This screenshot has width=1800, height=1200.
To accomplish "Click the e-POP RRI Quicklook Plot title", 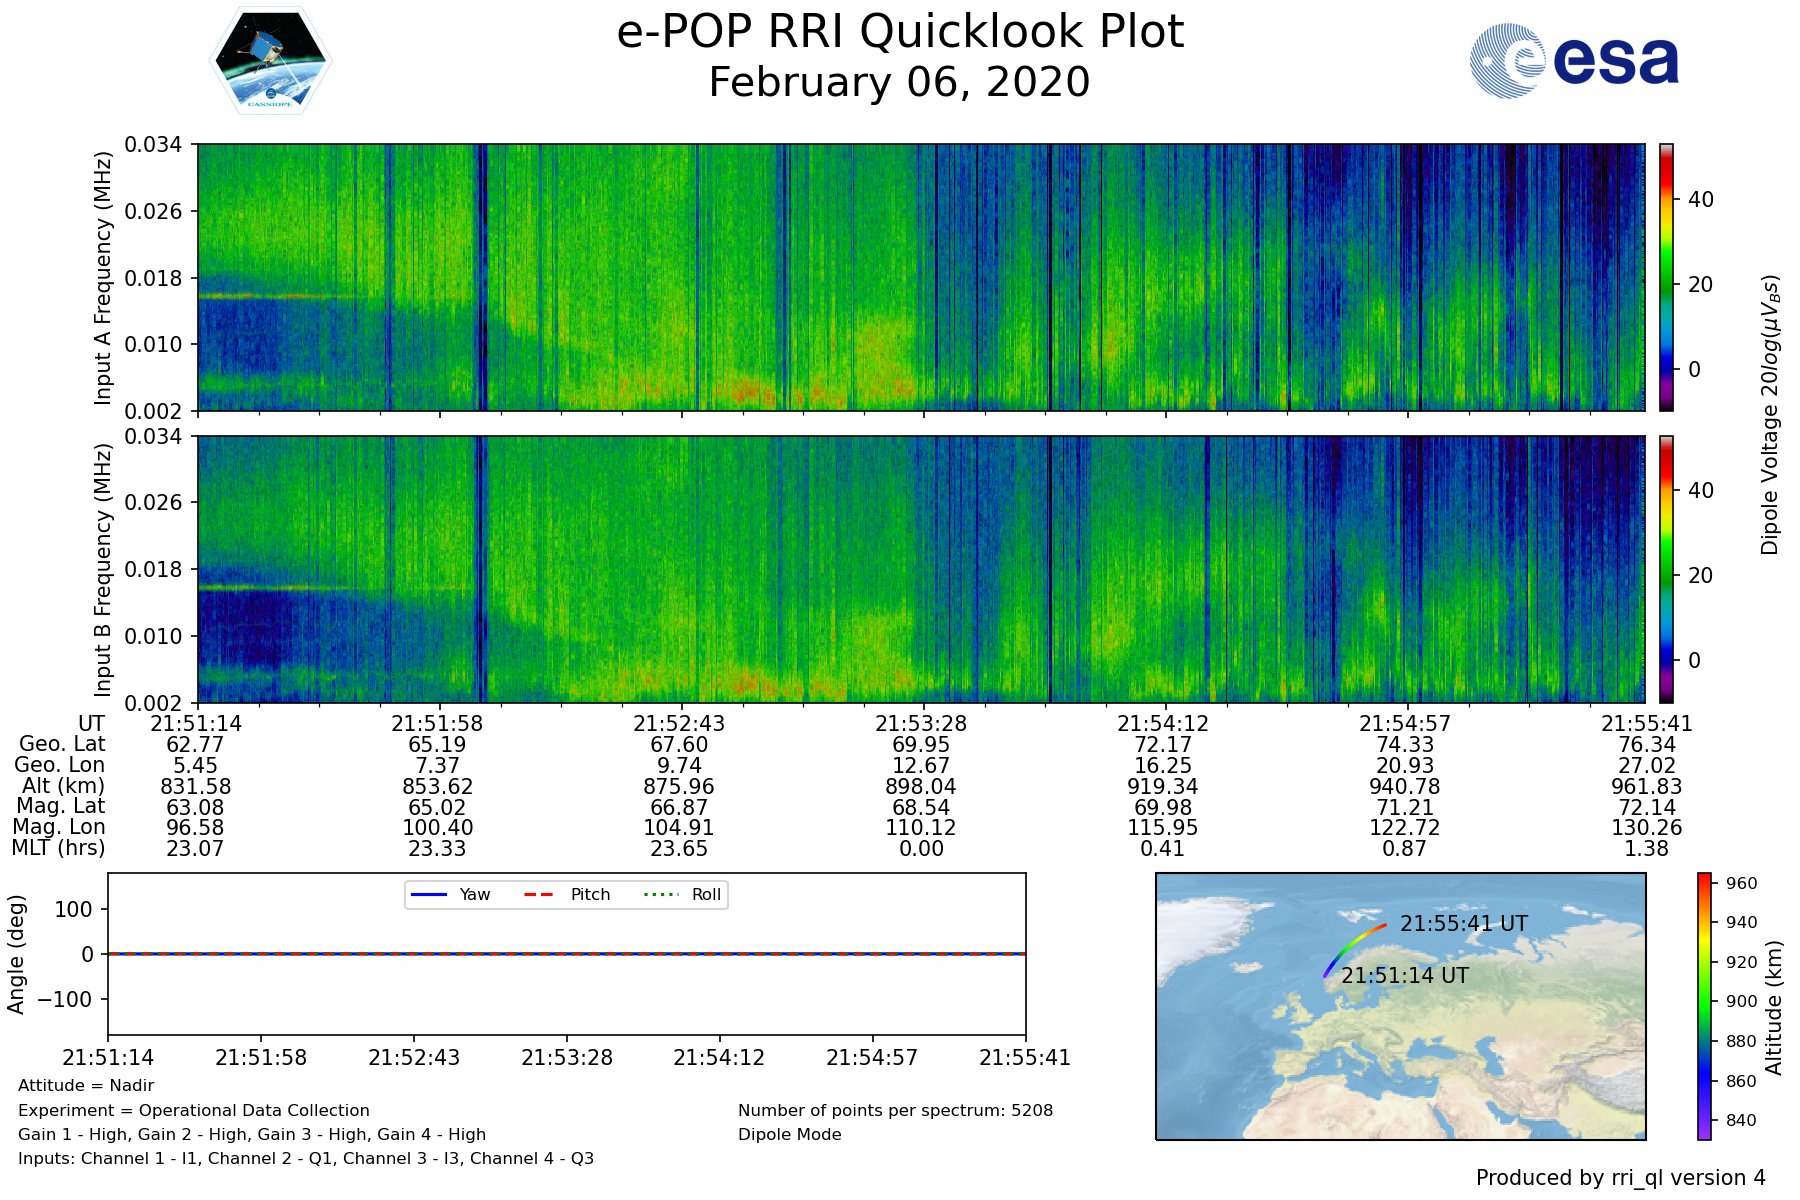I will pos(900,32).
